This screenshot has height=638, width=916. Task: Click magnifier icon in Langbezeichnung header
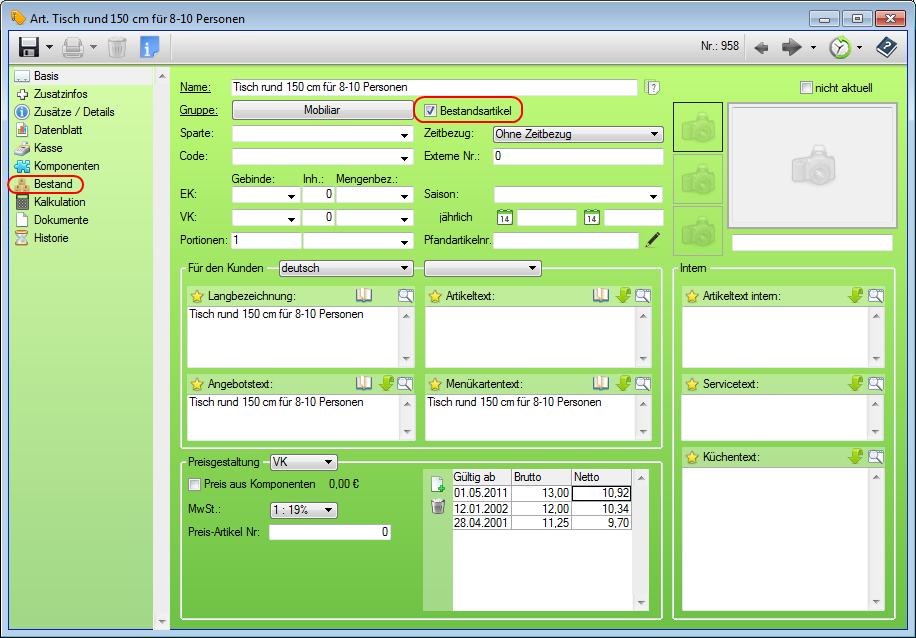405,296
